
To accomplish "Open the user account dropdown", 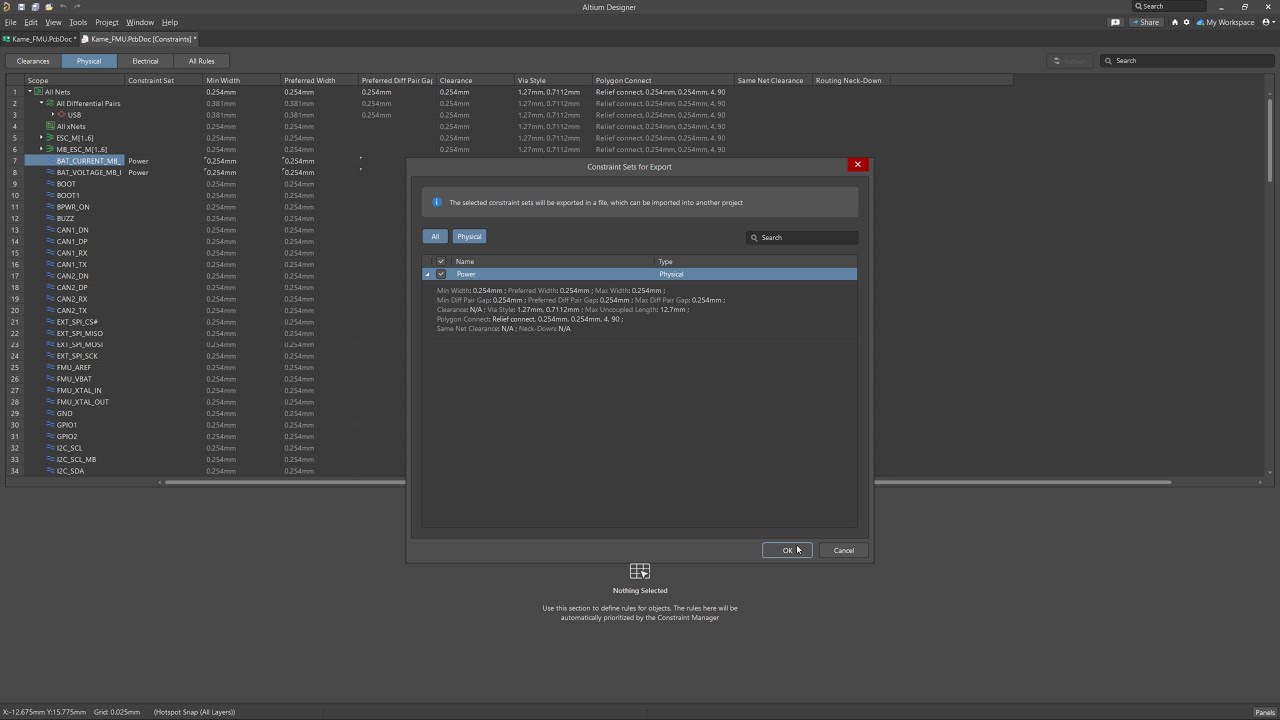I will [x=1267, y=22].
